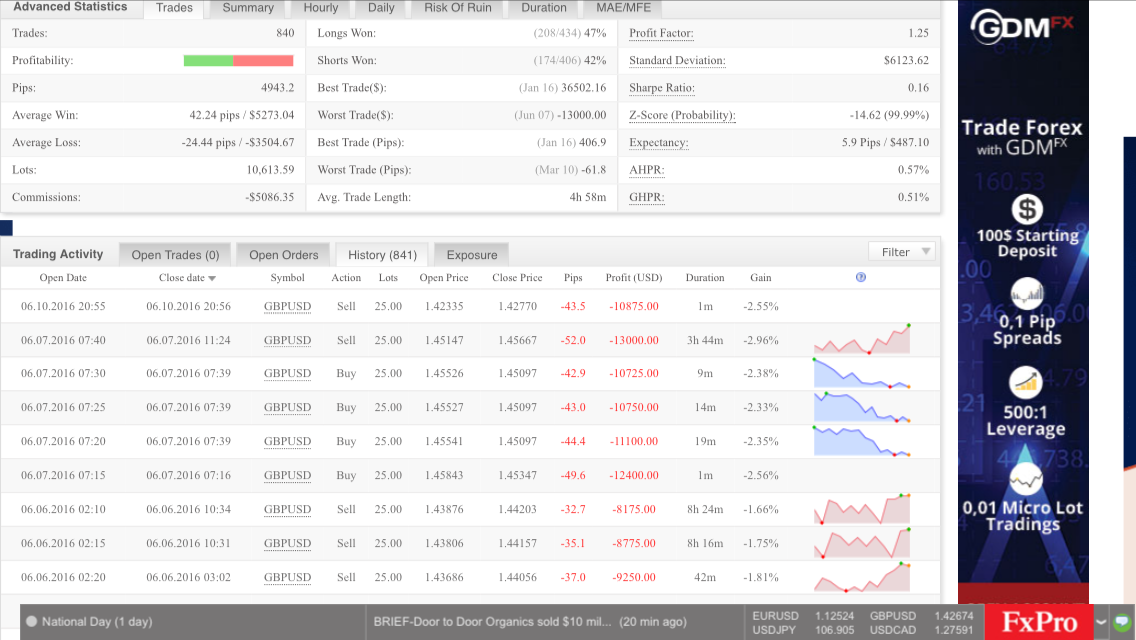This screenshot has width=1136, height=640.
Task: Open the Hourly tab
Action: [320, 8]
